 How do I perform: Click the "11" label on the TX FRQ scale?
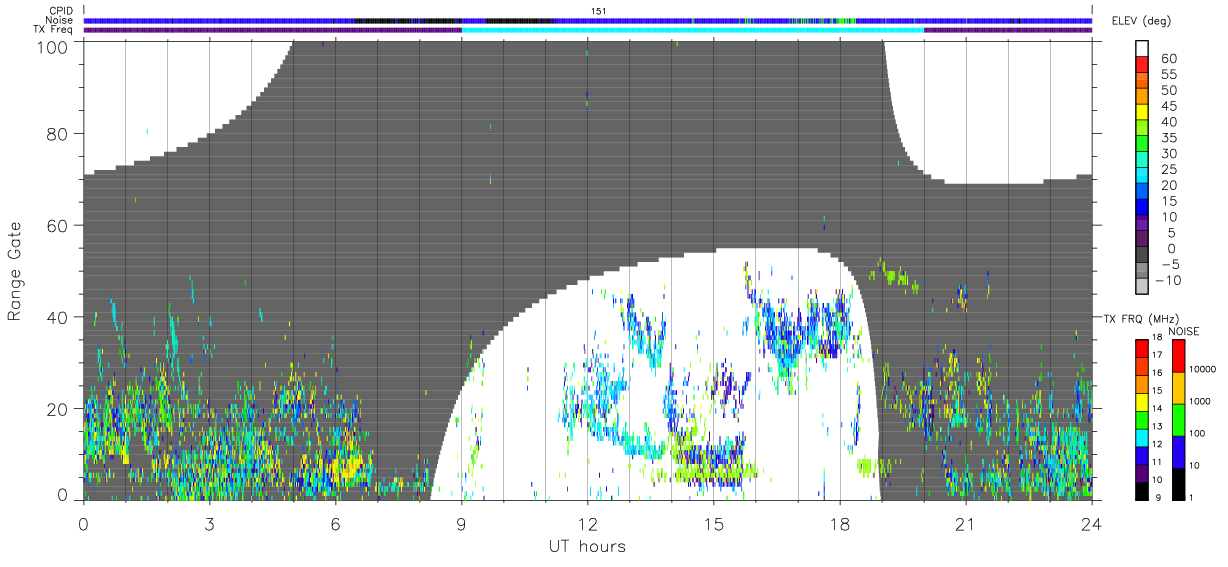click(x=1159, y=462)
